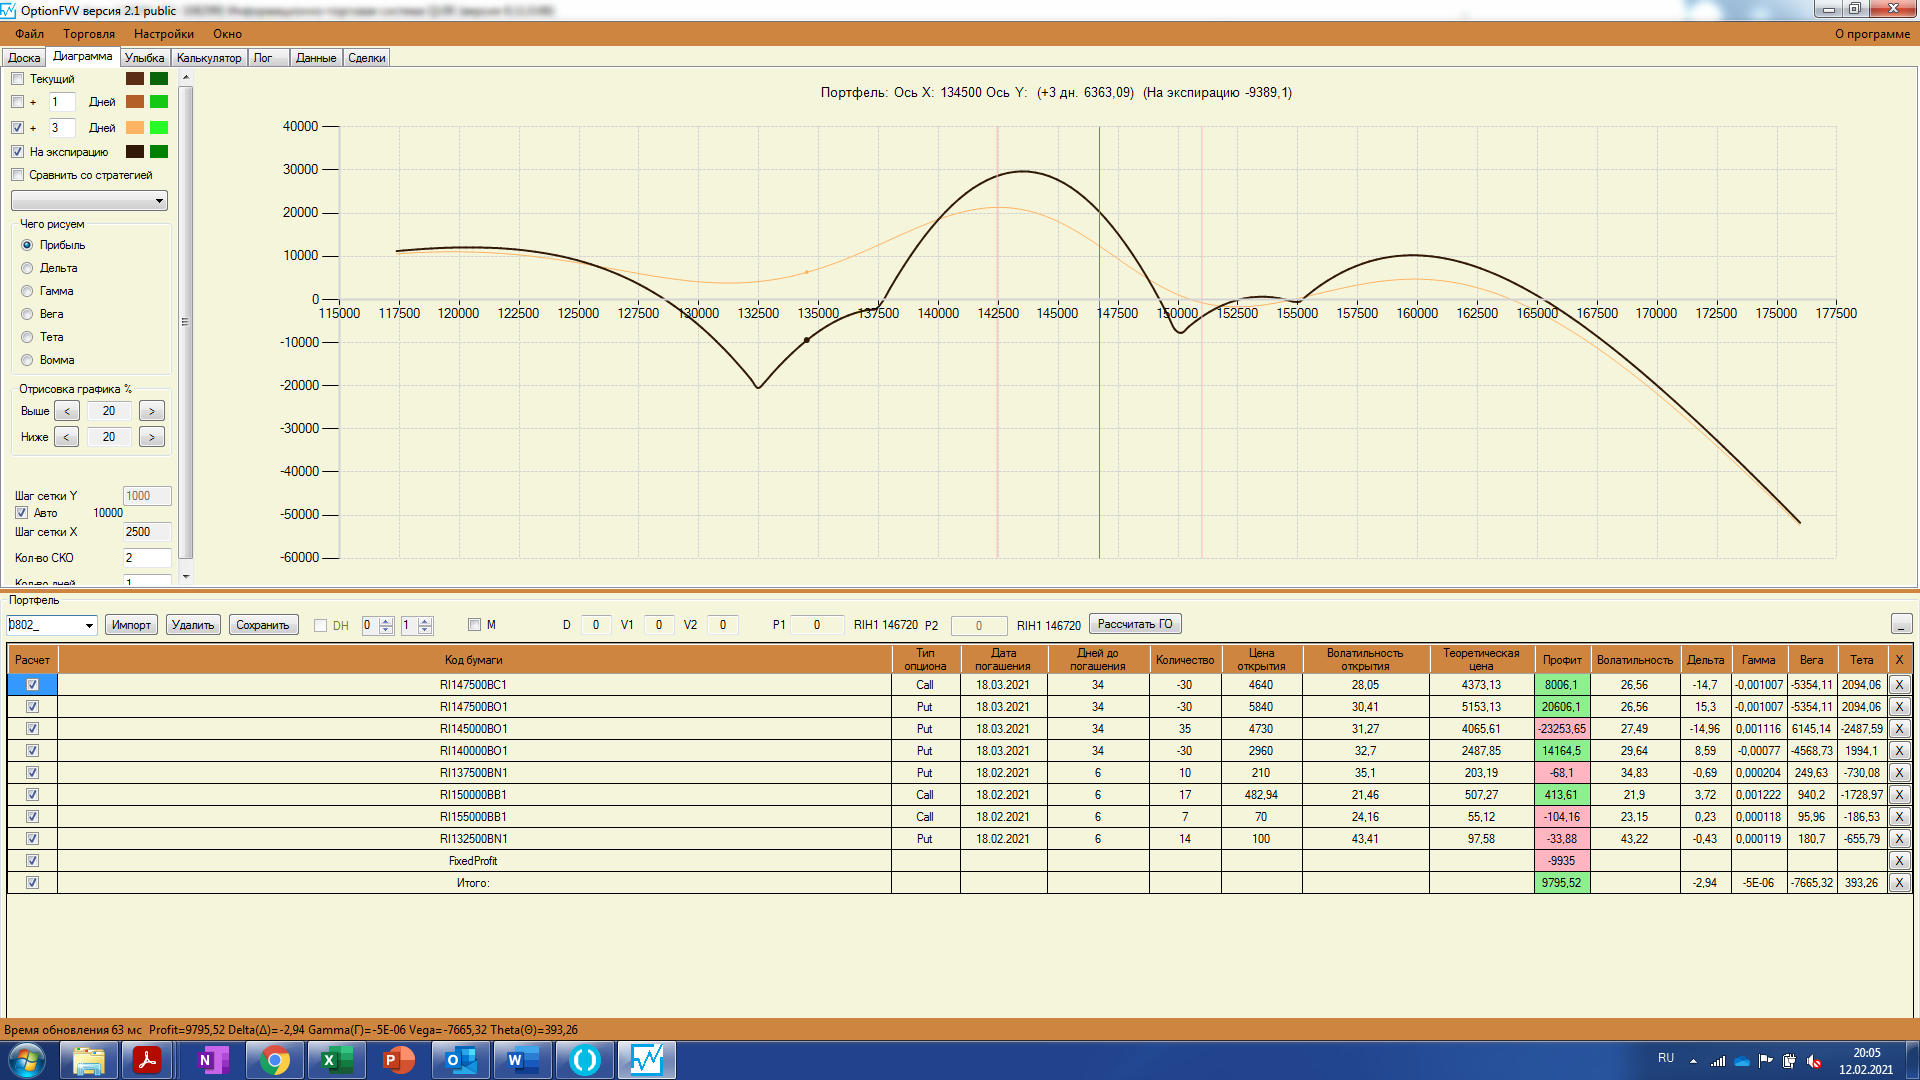This screenshot has height=1080, width=1920.
Task: Open PowerPoint from the taskbar
Action: click(x=399, y=1060)
